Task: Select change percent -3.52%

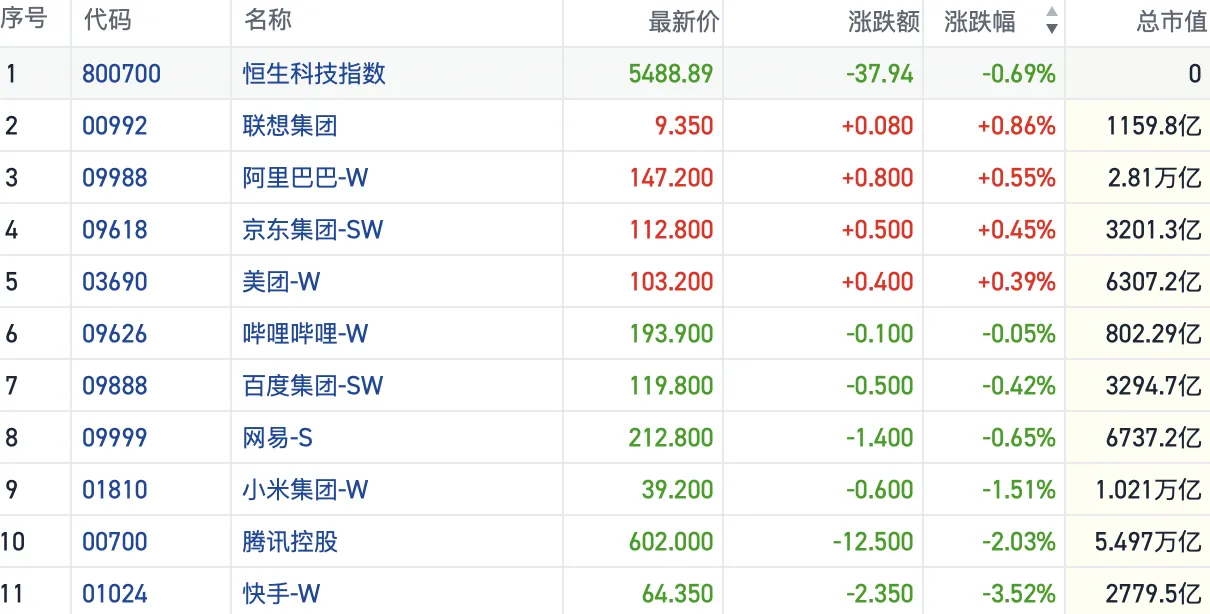Action: pyautogui.click(x=1017, y=594)
